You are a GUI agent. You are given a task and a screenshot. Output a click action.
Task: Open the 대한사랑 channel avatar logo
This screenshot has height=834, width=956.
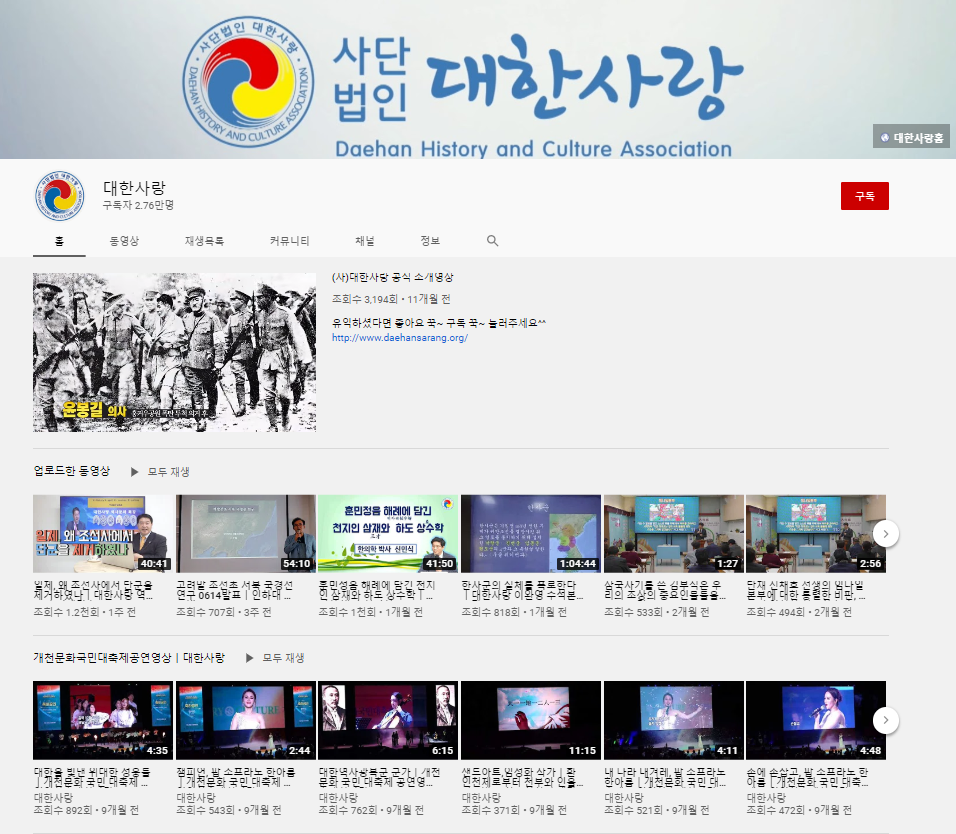[x=59, y=196]
